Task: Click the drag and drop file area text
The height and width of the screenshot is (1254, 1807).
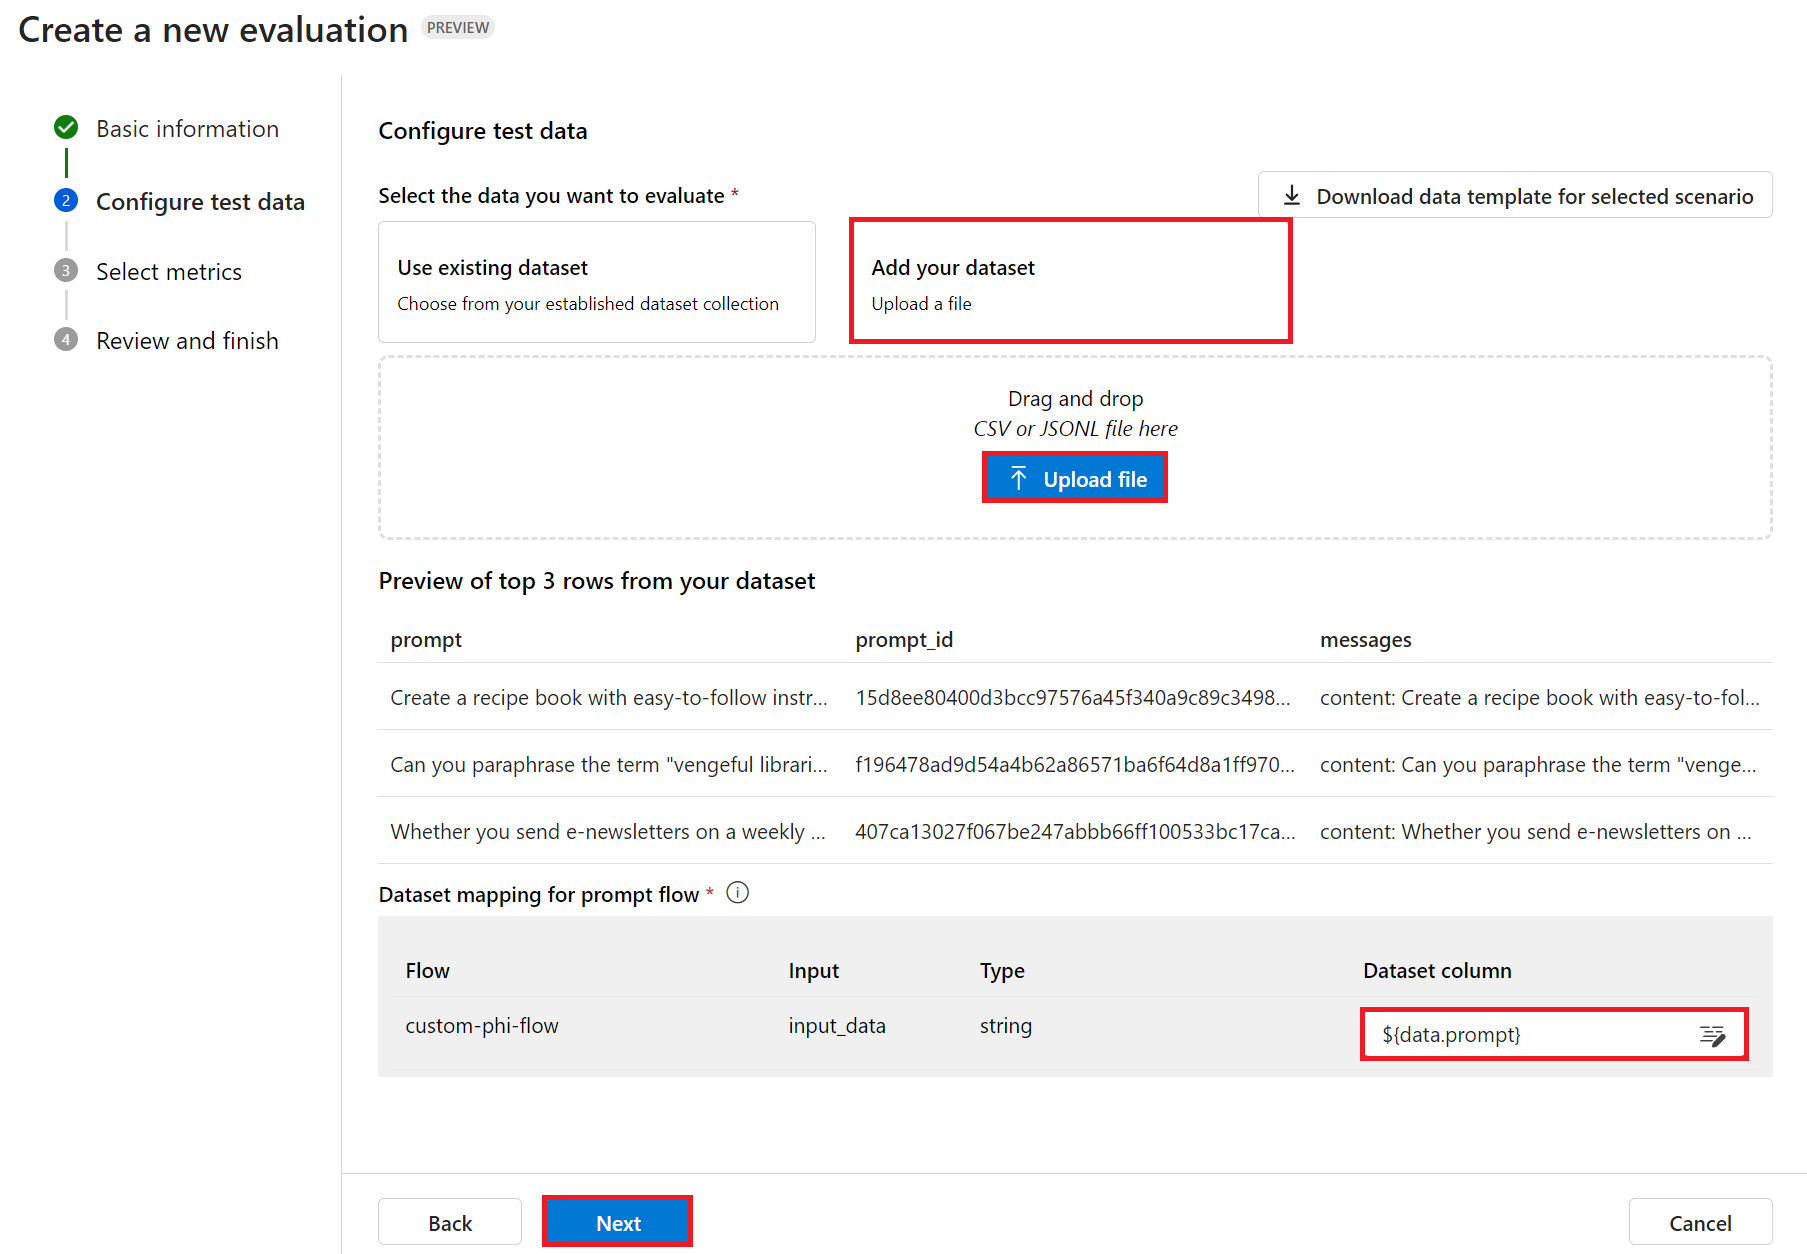Action: (1076, 414)
